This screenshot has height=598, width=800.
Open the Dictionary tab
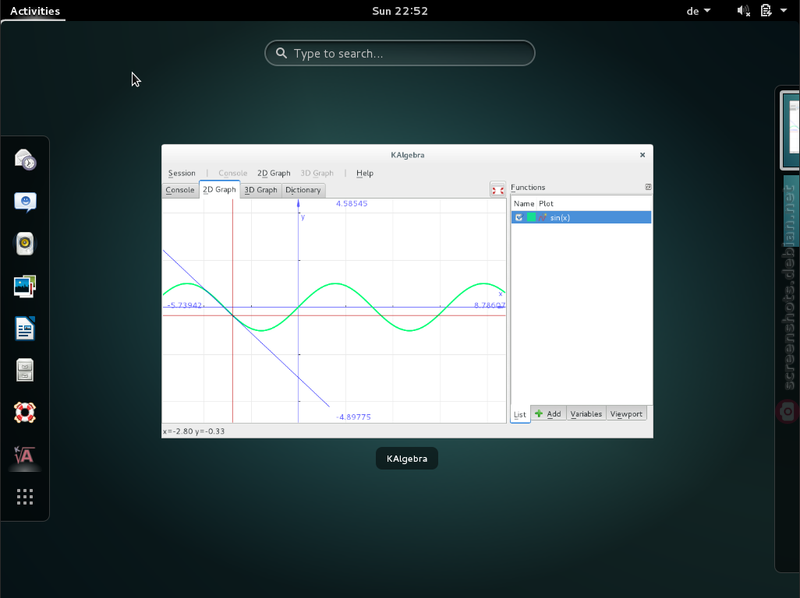point(303,190)
